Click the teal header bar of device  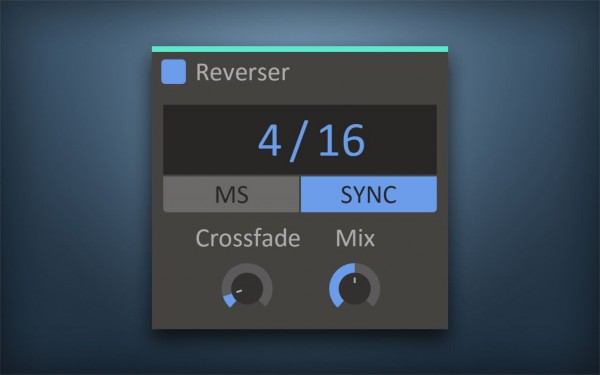pyautogui.click(x=300, y=49)
